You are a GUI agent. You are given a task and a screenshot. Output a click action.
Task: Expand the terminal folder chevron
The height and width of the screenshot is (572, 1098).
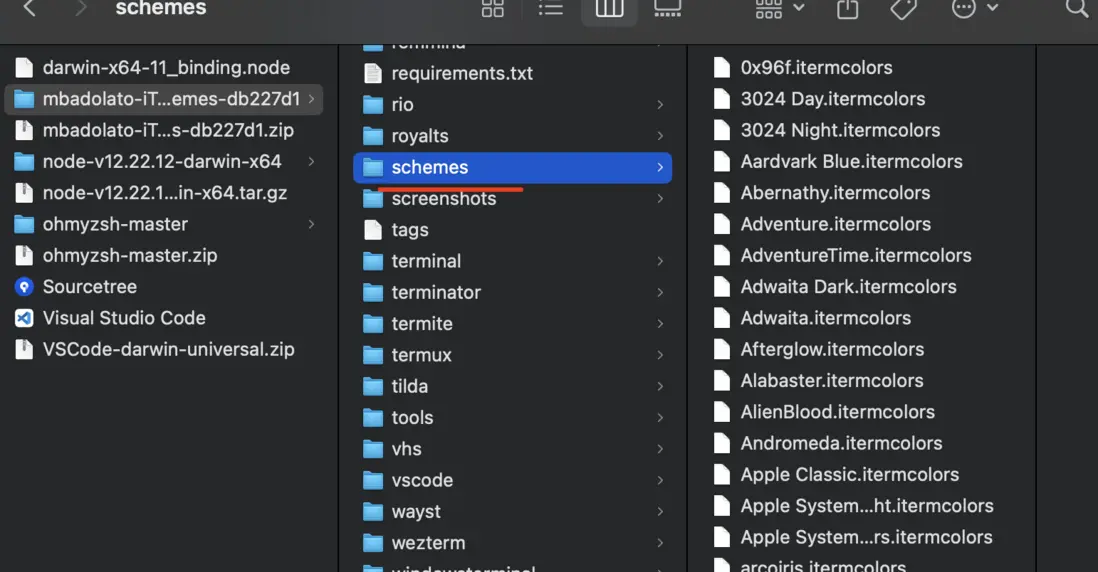coord(660,261)
